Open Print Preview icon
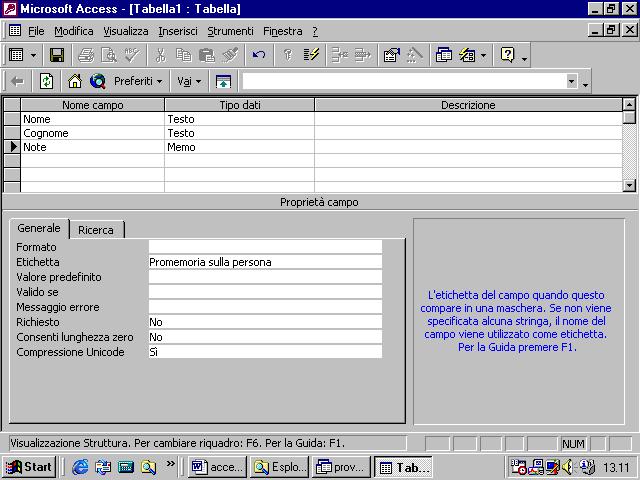The image size is (640, 480). tap(109, 55)
